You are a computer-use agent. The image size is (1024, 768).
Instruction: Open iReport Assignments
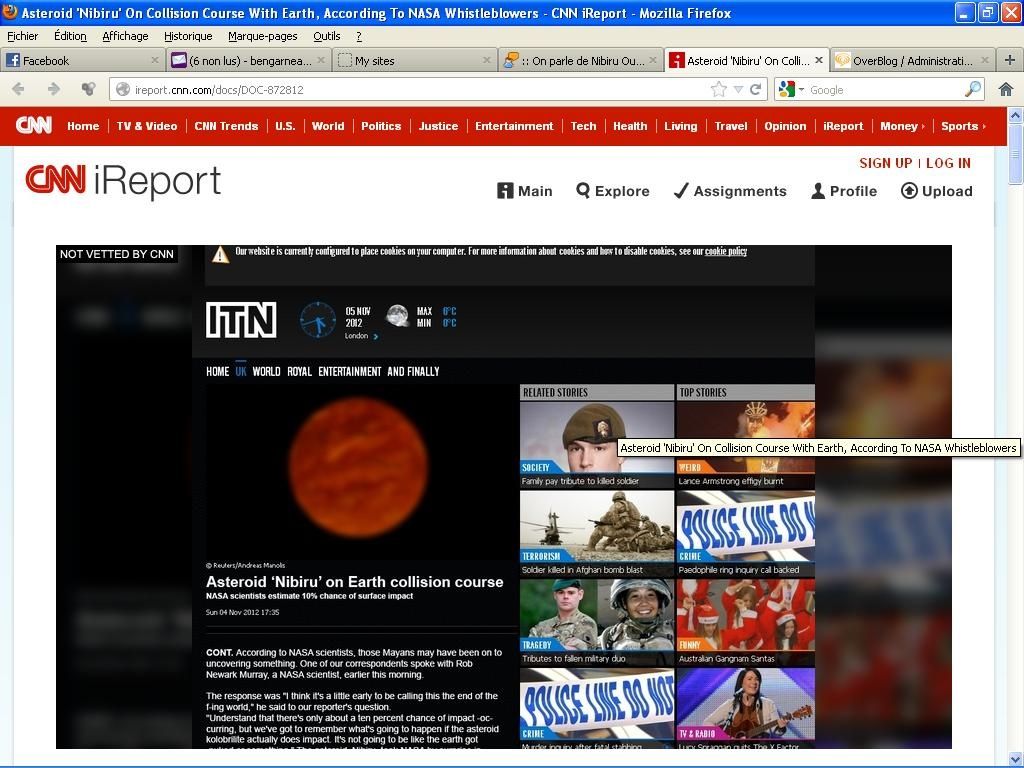729,191
